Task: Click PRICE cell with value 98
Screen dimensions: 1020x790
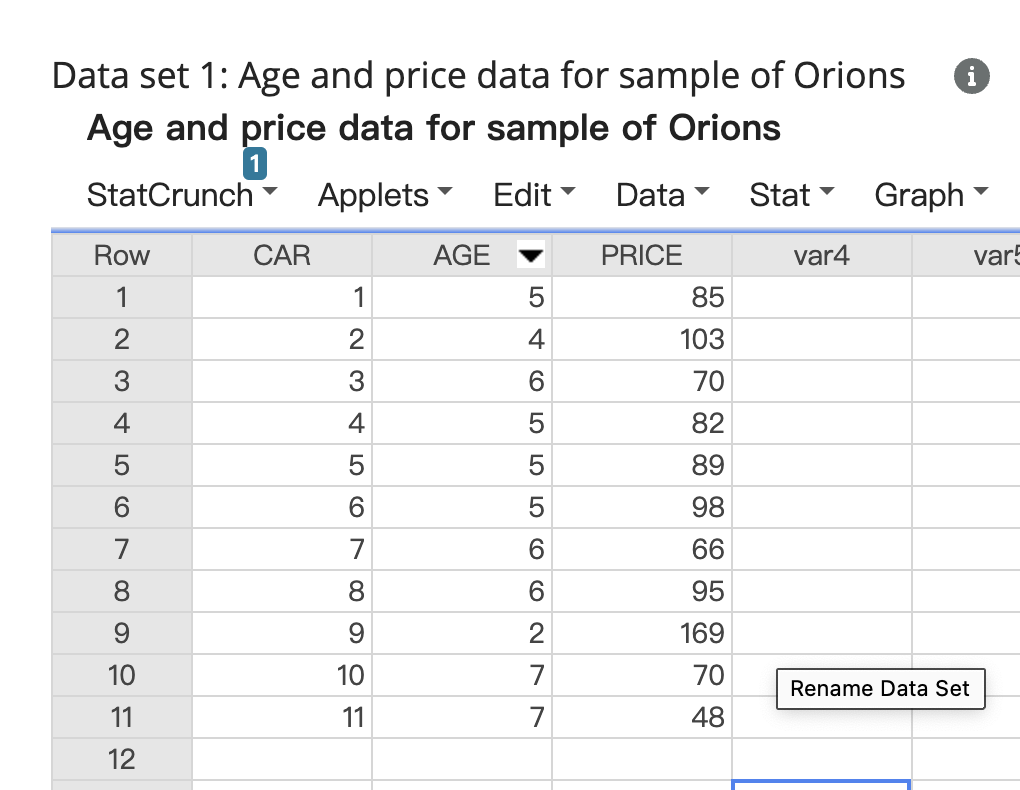Action: (x=641, y=507)
